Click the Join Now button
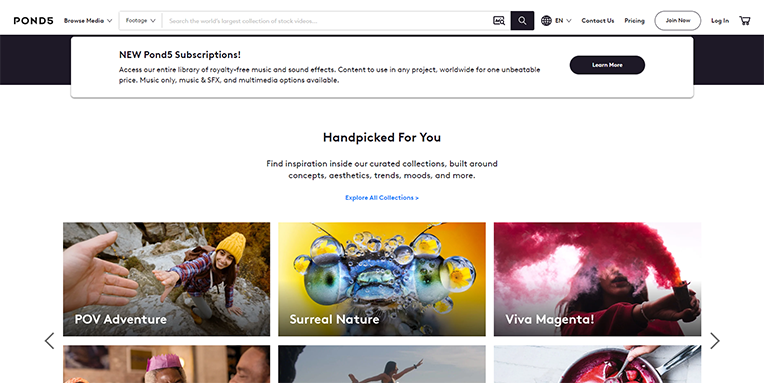764x389 pixels. point(678,20)
